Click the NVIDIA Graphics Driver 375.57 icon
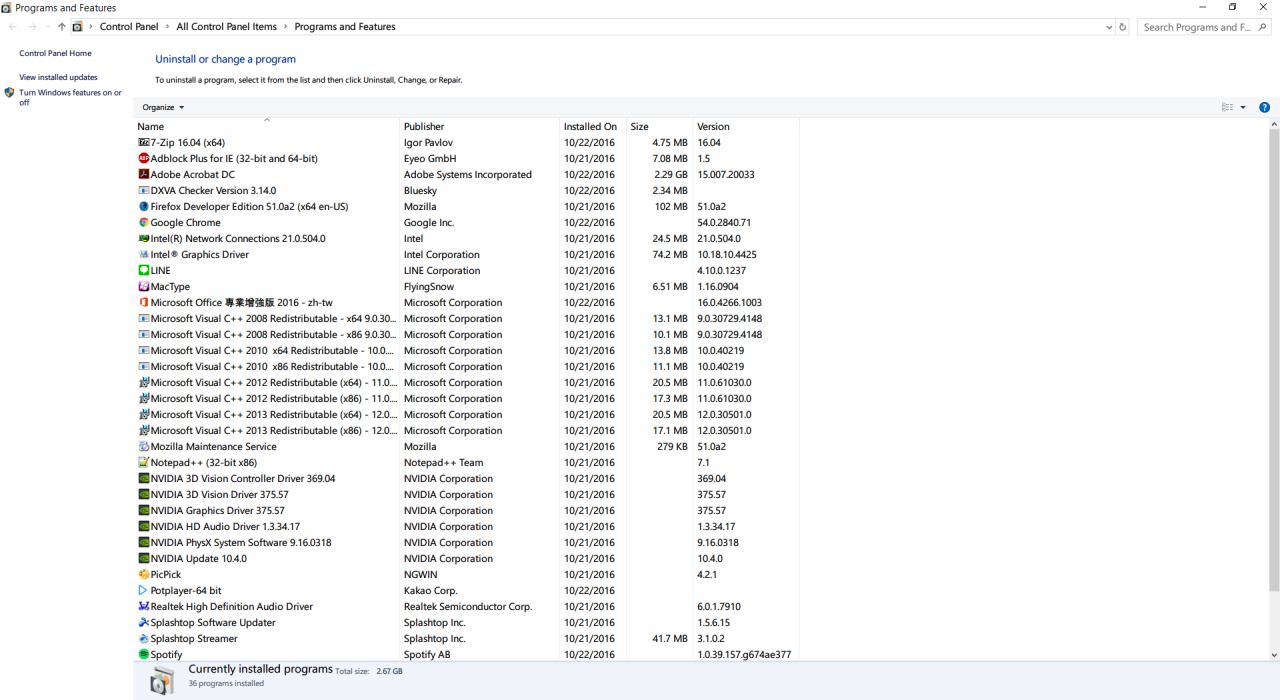Screen dimensions: 1280x700 coord(143,511)
